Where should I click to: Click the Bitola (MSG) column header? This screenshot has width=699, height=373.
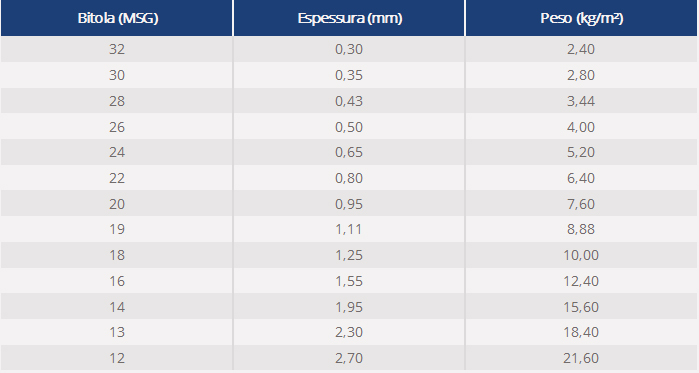(x=118, y=18)
